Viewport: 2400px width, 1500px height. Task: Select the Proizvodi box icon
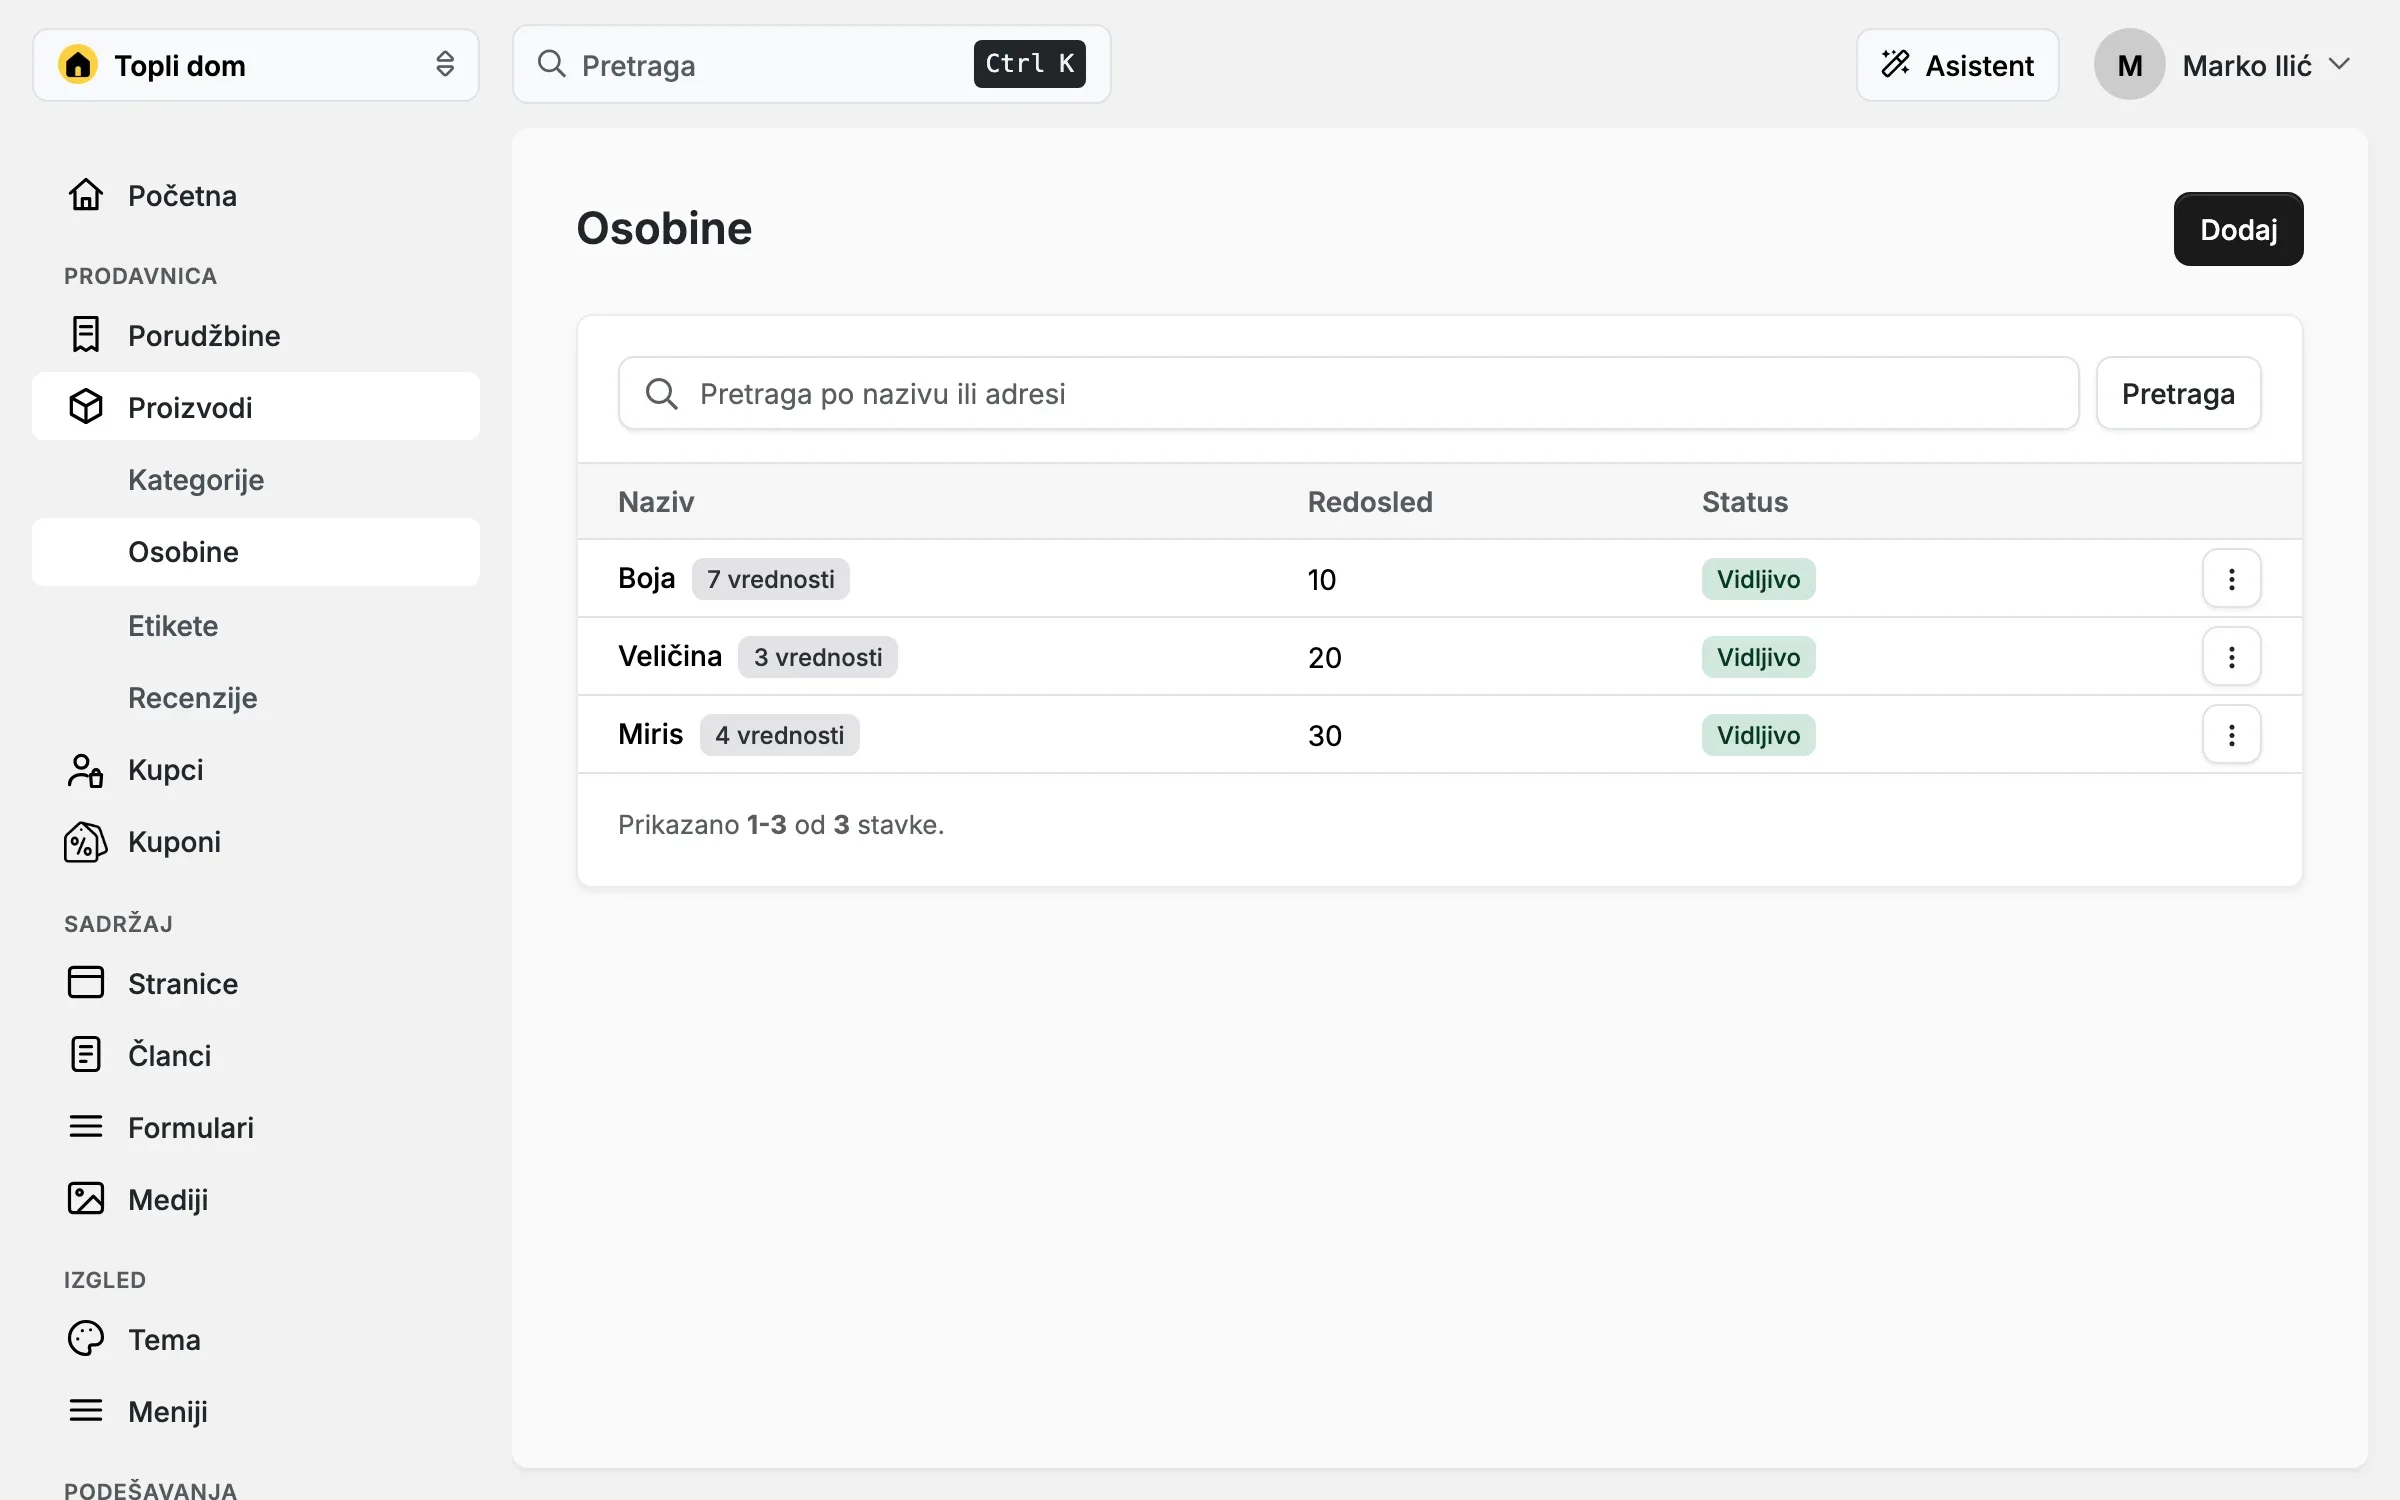tap(86, 407)
